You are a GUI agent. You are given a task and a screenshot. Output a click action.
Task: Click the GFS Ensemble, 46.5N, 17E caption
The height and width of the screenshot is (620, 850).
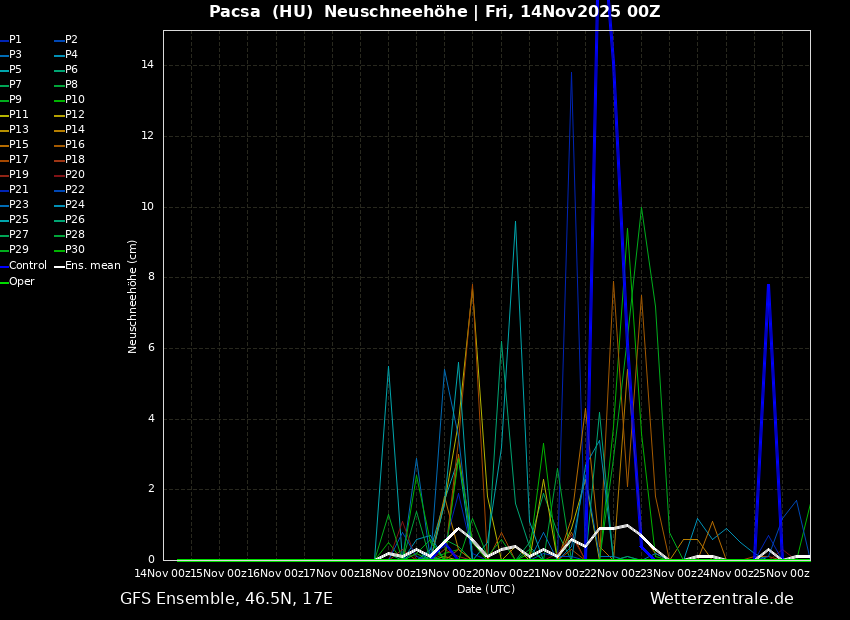[x=226, y=599]
